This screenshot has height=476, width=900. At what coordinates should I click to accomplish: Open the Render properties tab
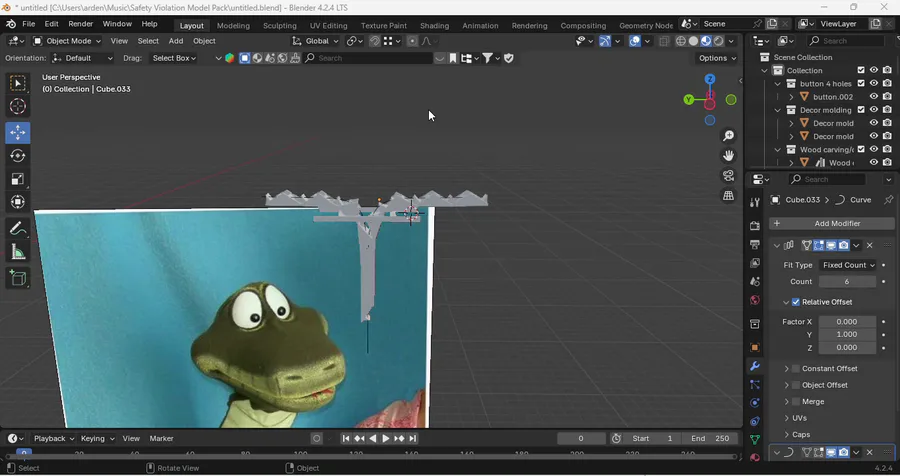point(755,226)
